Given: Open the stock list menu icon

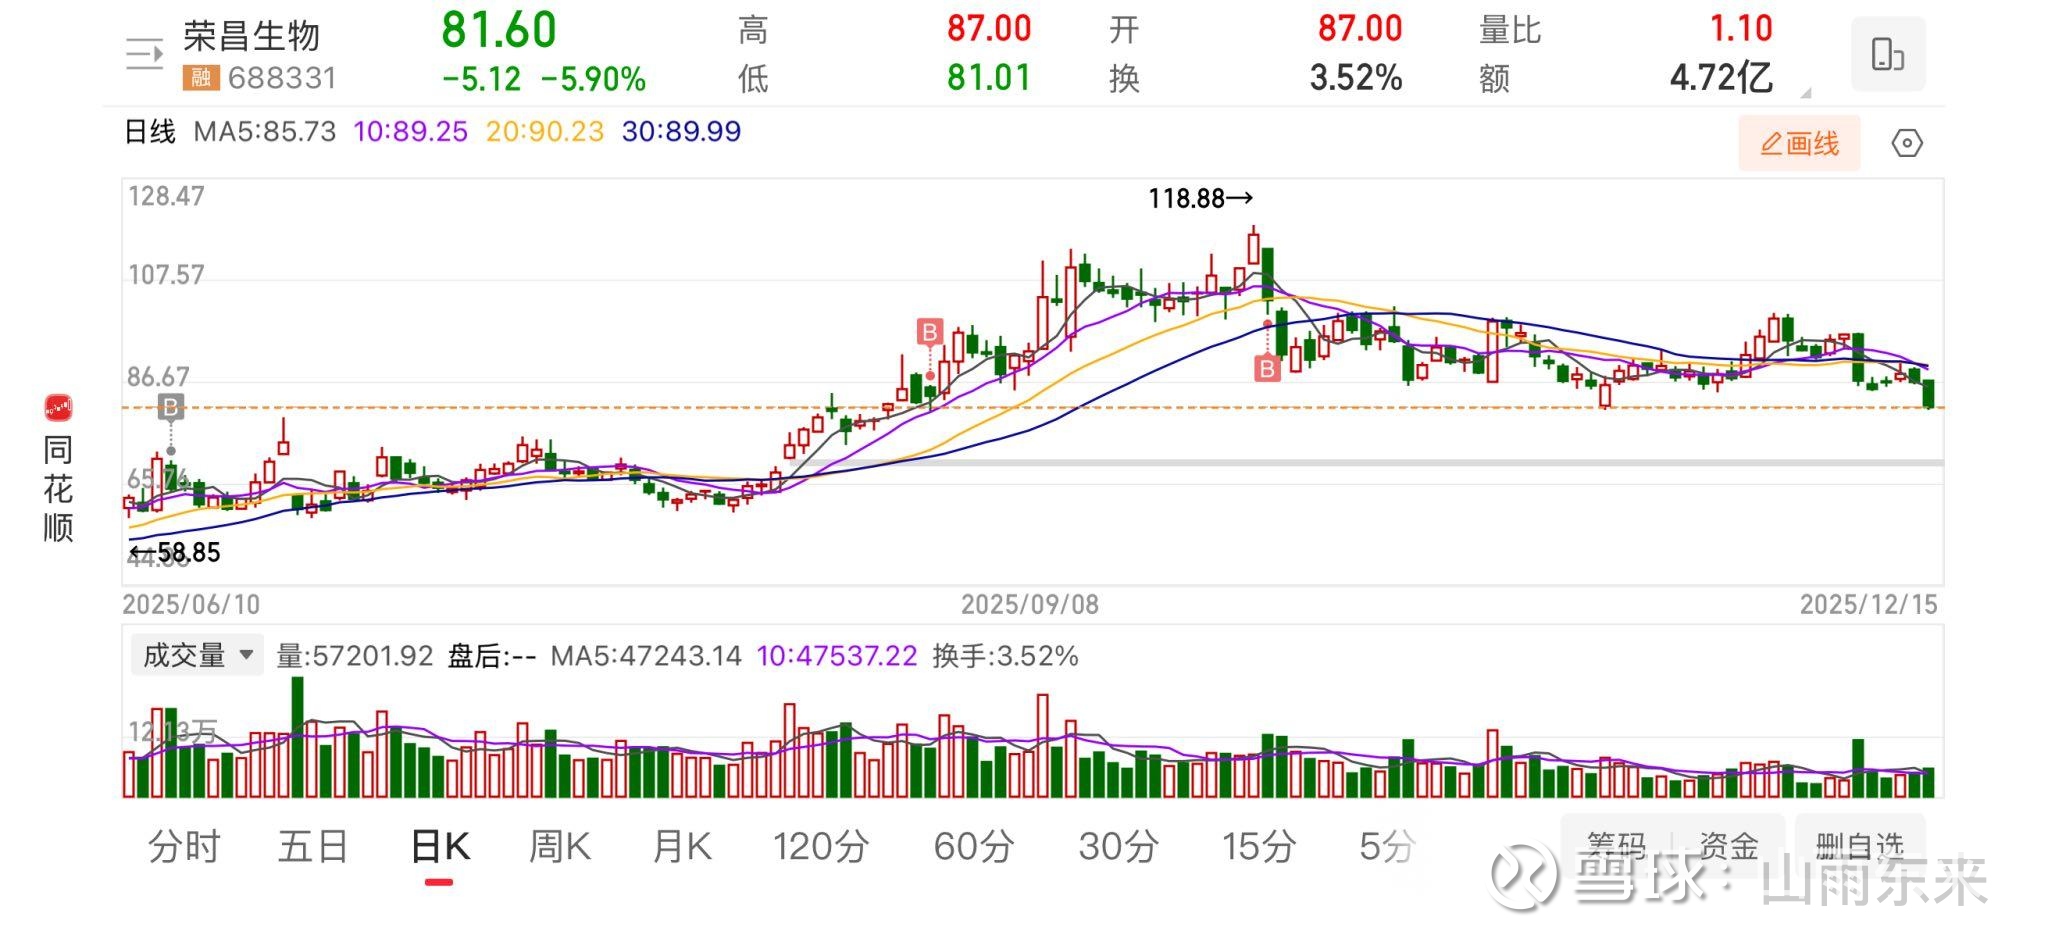Looking at the screenshot, I should tap(145, 54).
